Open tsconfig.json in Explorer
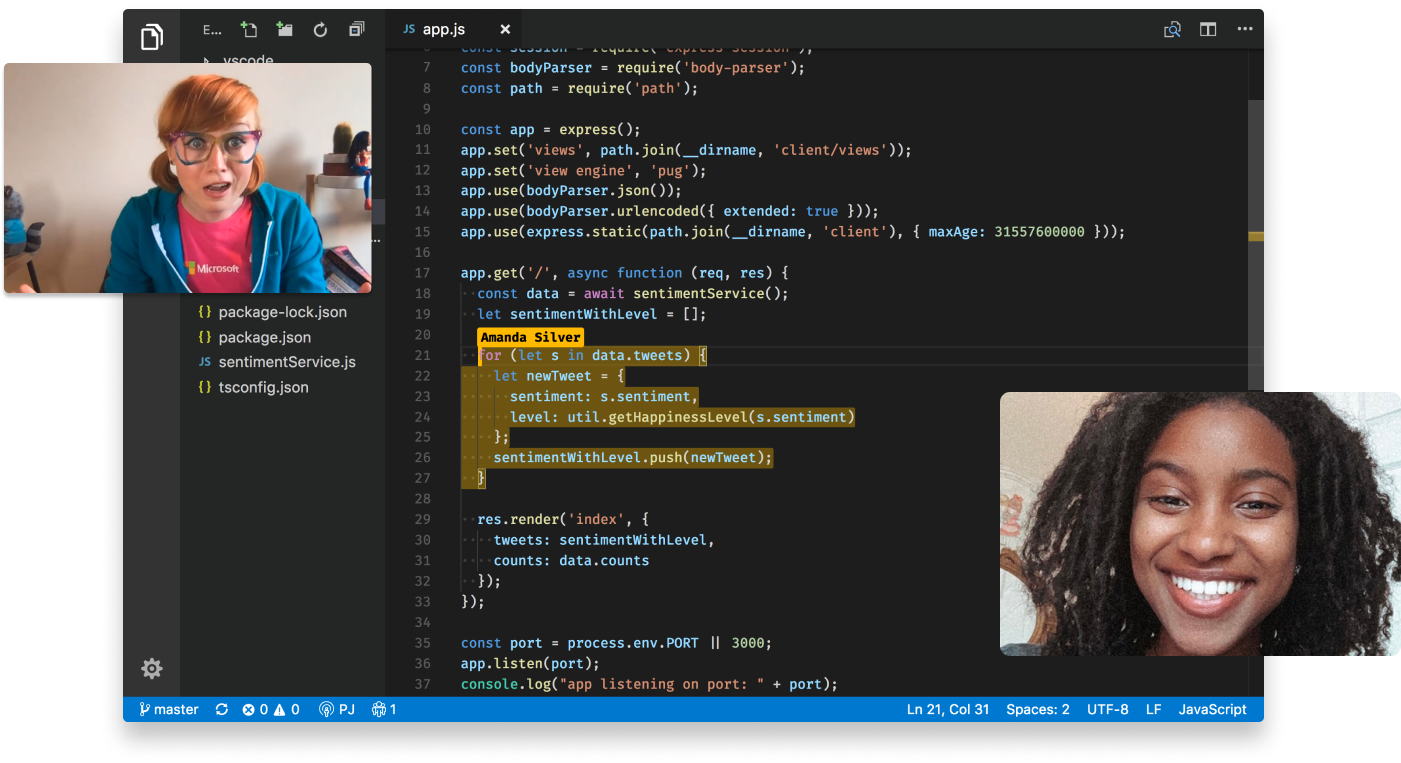1401x763 pixels. point(254,387)
